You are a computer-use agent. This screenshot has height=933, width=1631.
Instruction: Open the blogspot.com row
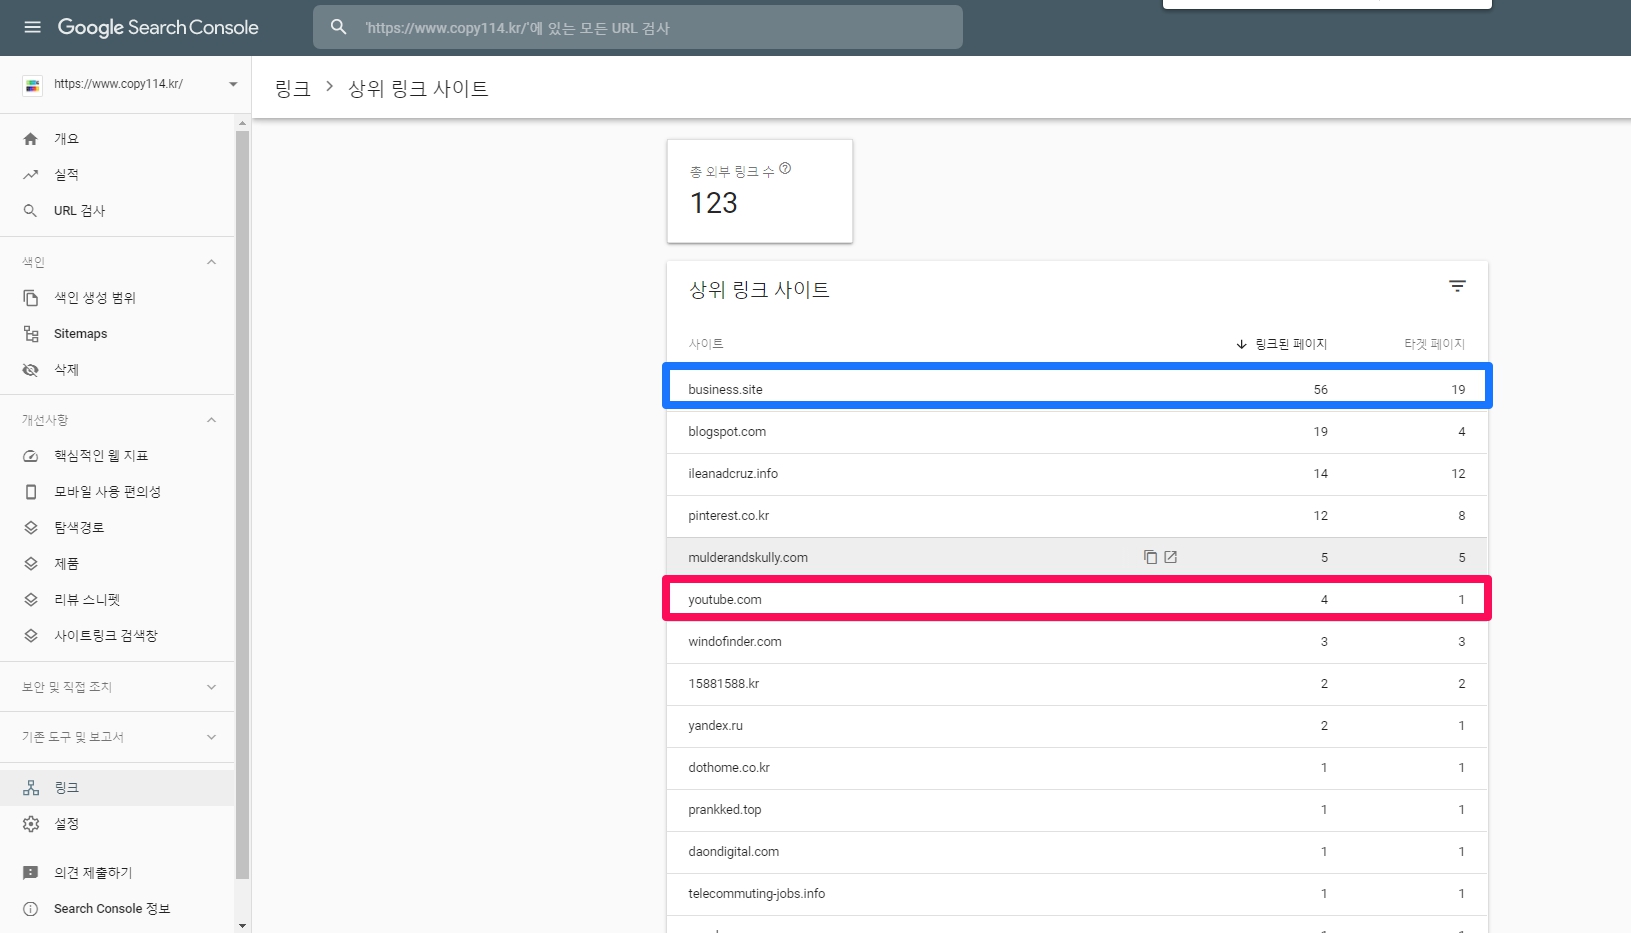(1077, 432)
